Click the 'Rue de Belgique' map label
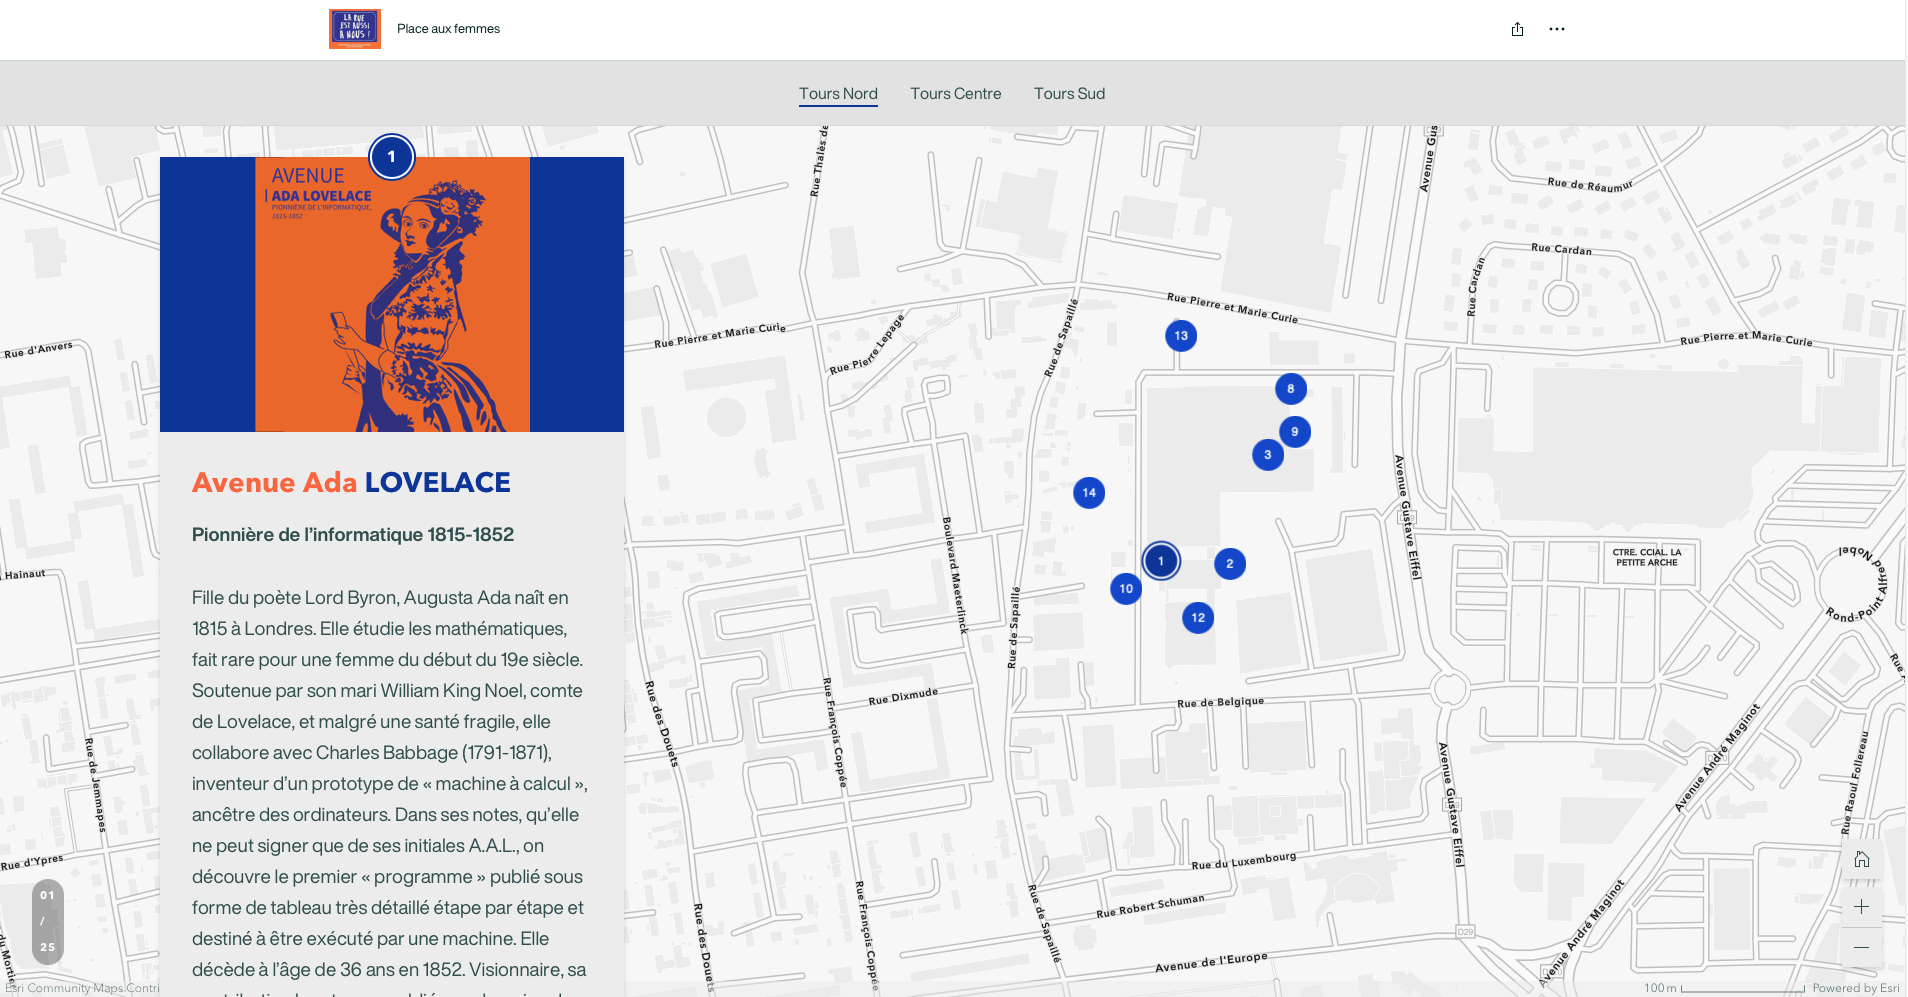The image size is (1908, 997). click(x=1220, y=702)
